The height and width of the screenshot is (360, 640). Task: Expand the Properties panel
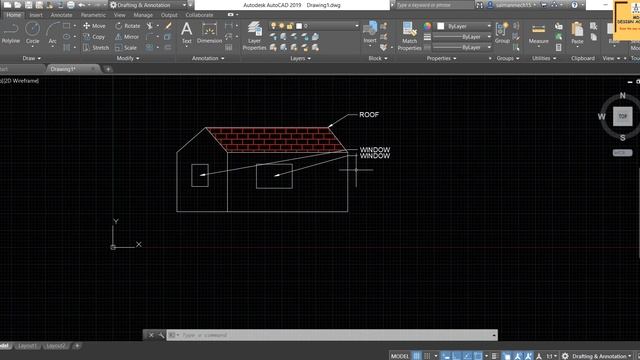click(x=441, y=58)
